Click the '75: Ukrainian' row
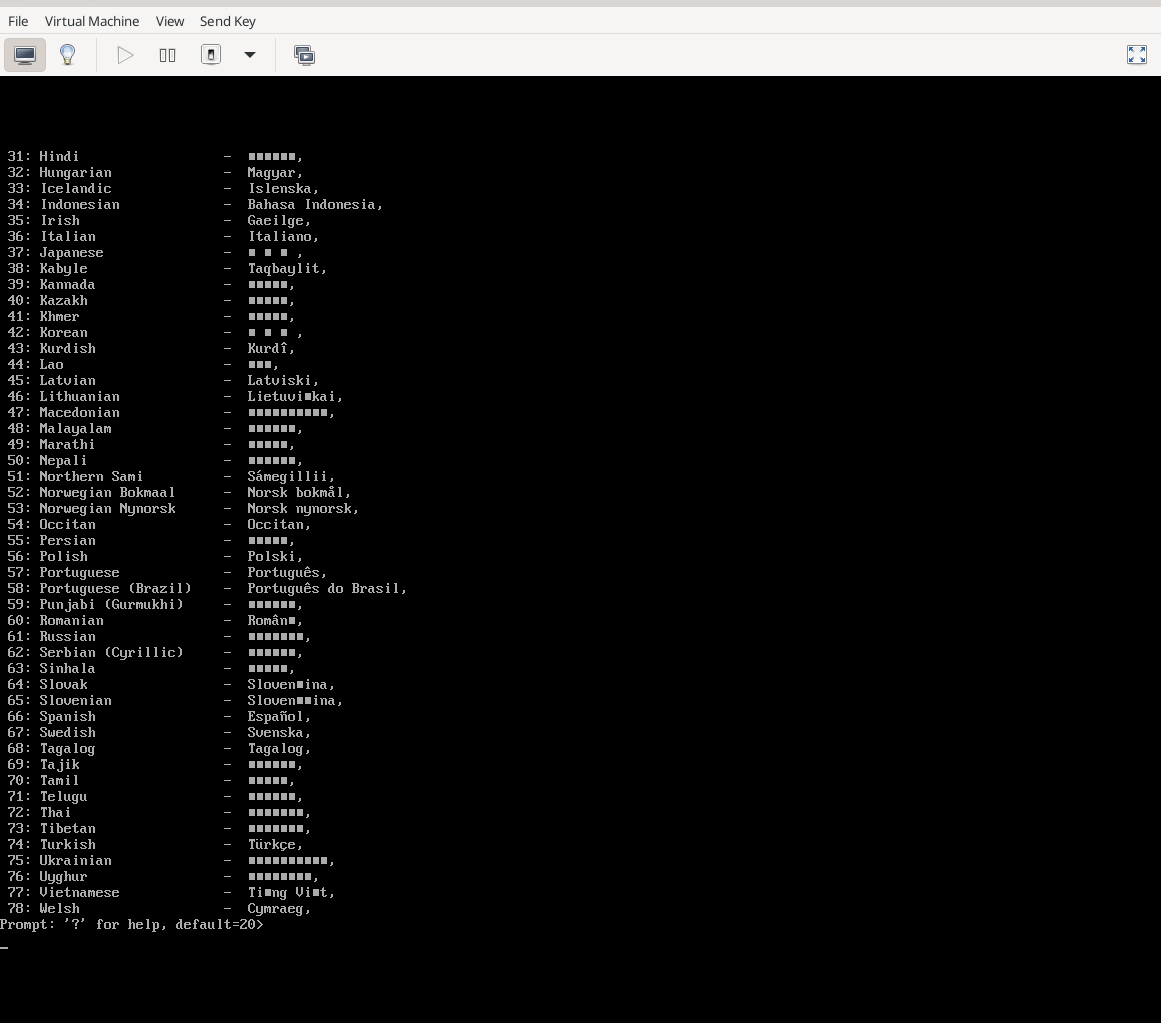 (x=171, y=861)
